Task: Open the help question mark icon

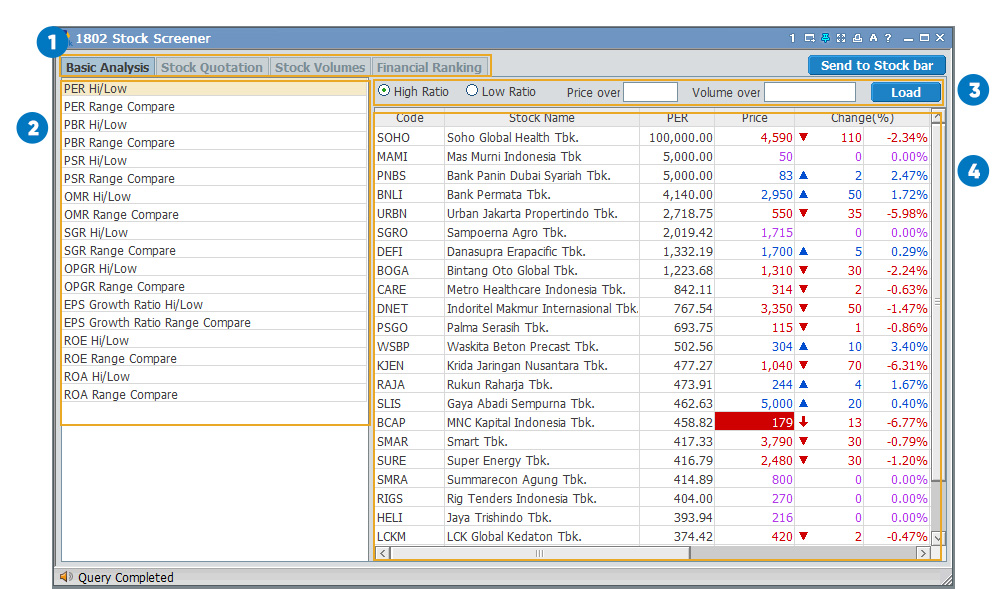Action: [888, 38]
